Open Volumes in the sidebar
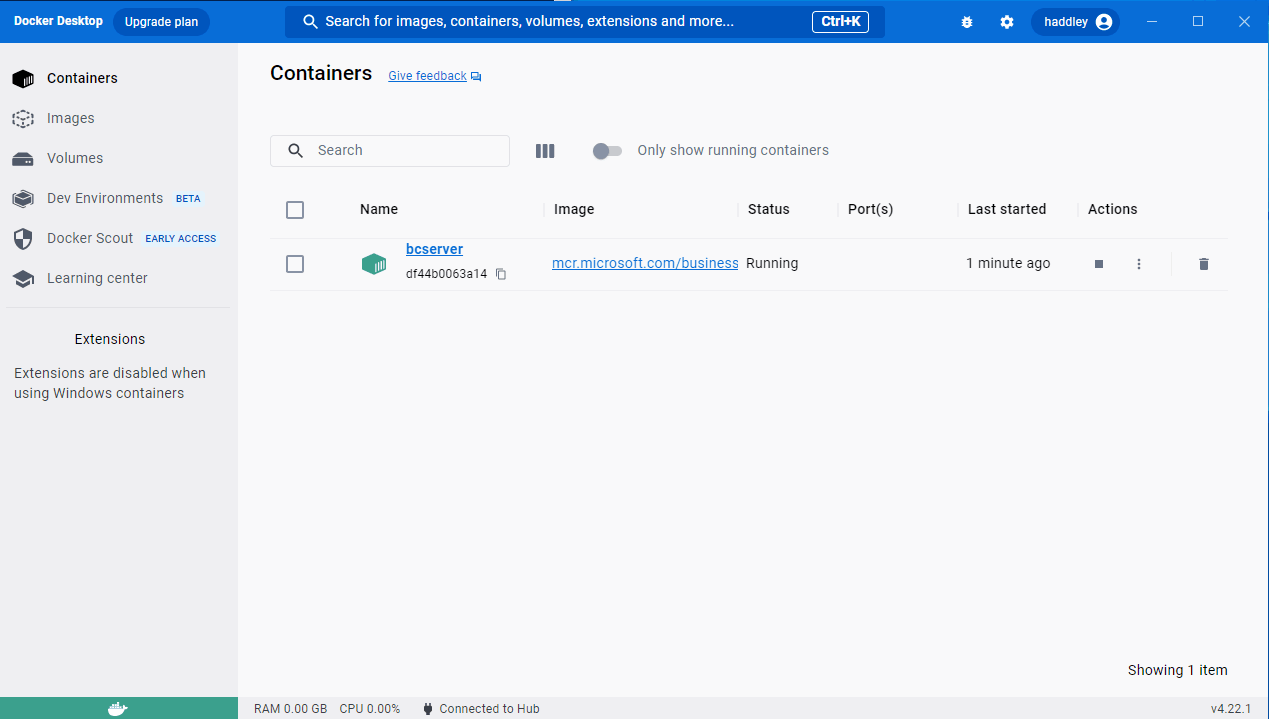 click(74, 158)
